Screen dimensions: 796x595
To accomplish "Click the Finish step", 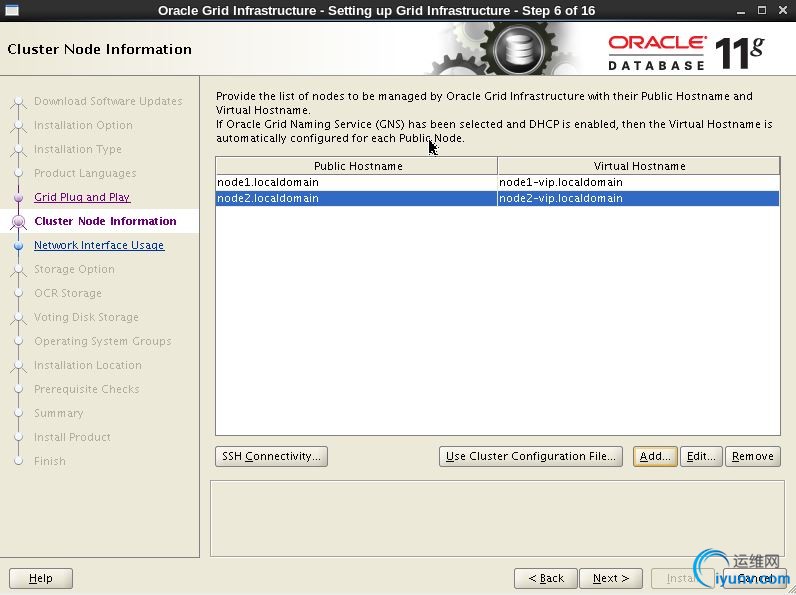I will tap(50, 461).
